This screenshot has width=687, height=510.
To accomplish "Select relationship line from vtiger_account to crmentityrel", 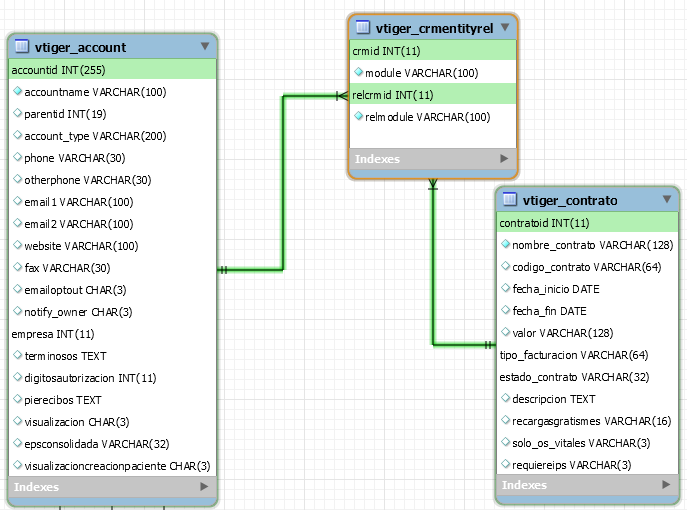I will point(283,182).
